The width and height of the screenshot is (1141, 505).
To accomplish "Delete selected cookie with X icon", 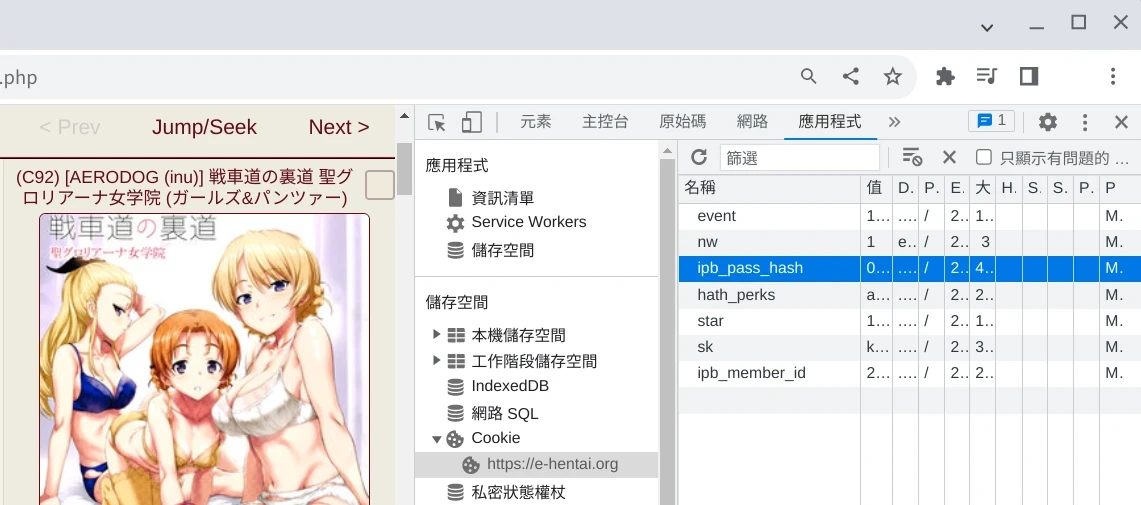I will point(949,157).
